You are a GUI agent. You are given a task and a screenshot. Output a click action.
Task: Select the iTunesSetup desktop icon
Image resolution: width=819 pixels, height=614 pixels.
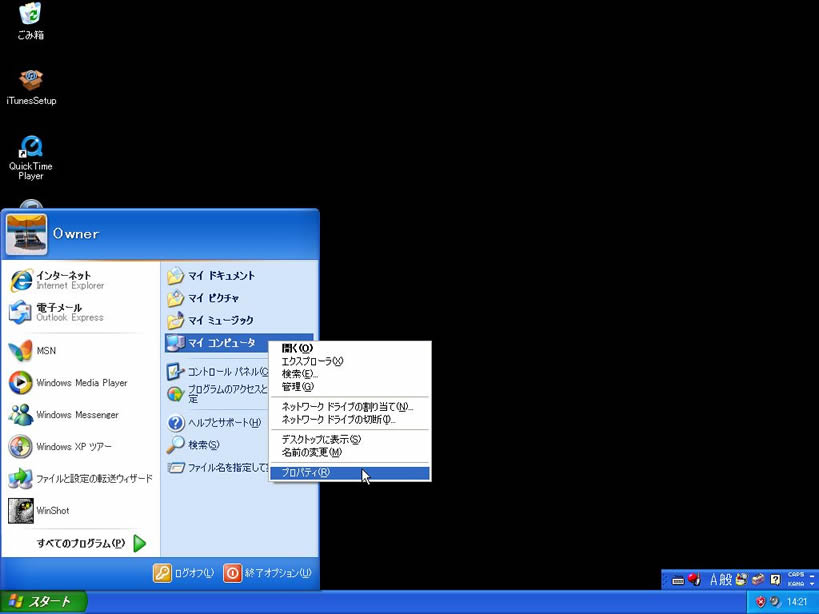tap(31, 87)
